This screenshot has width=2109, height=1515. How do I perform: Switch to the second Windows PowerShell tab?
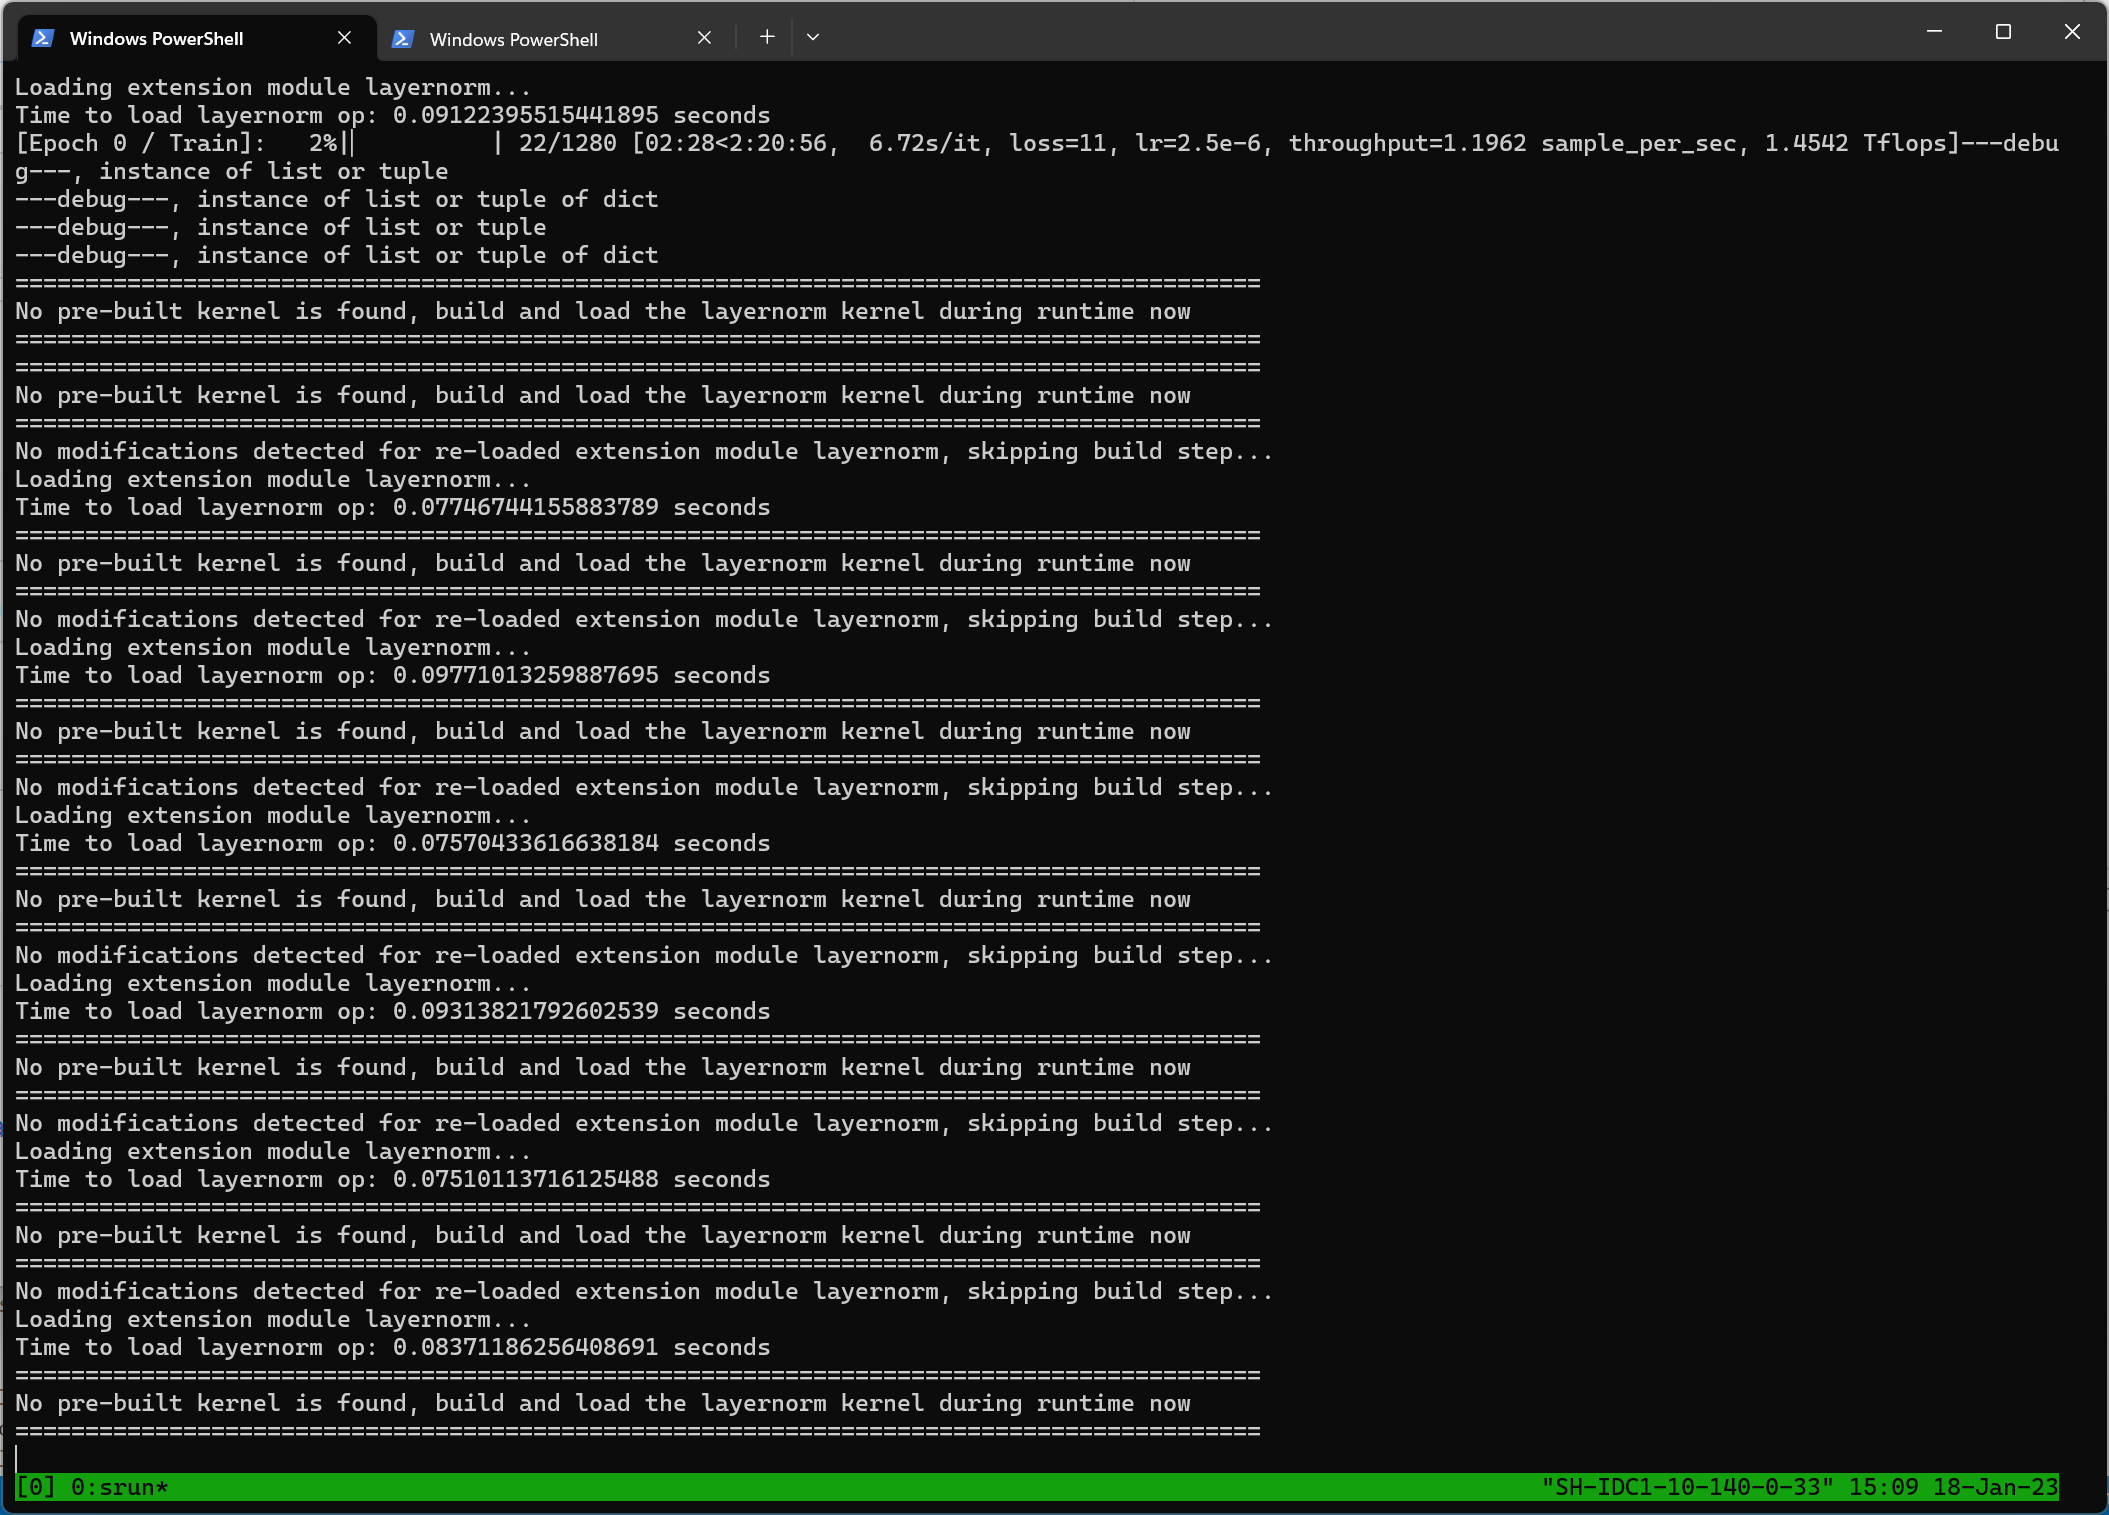[x=513, y=38]
